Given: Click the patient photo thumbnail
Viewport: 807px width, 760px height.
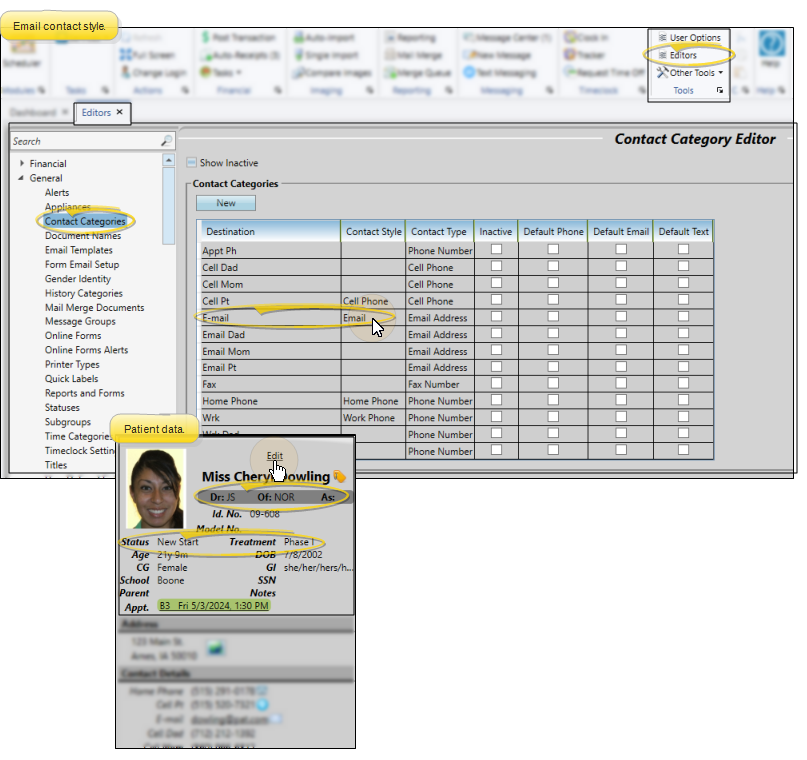Looking at the screenshot, I should pos(157,489).
